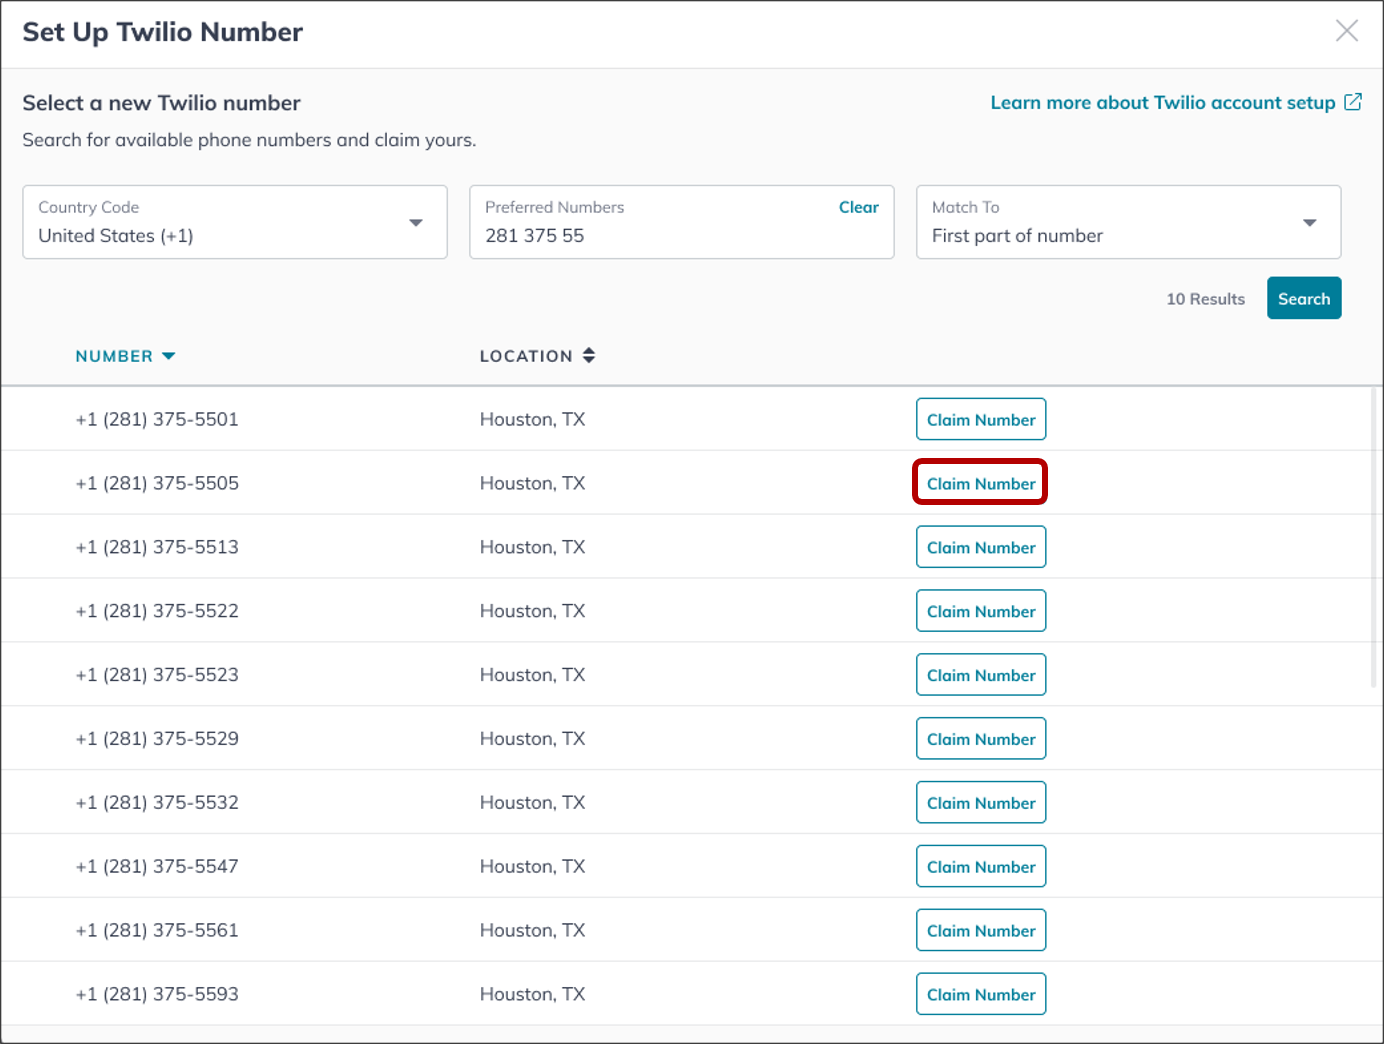Claim number +1 (281) 375-5522
Screen dimensions: 1384x1044
pyautogui.click(x=980, y=612)
